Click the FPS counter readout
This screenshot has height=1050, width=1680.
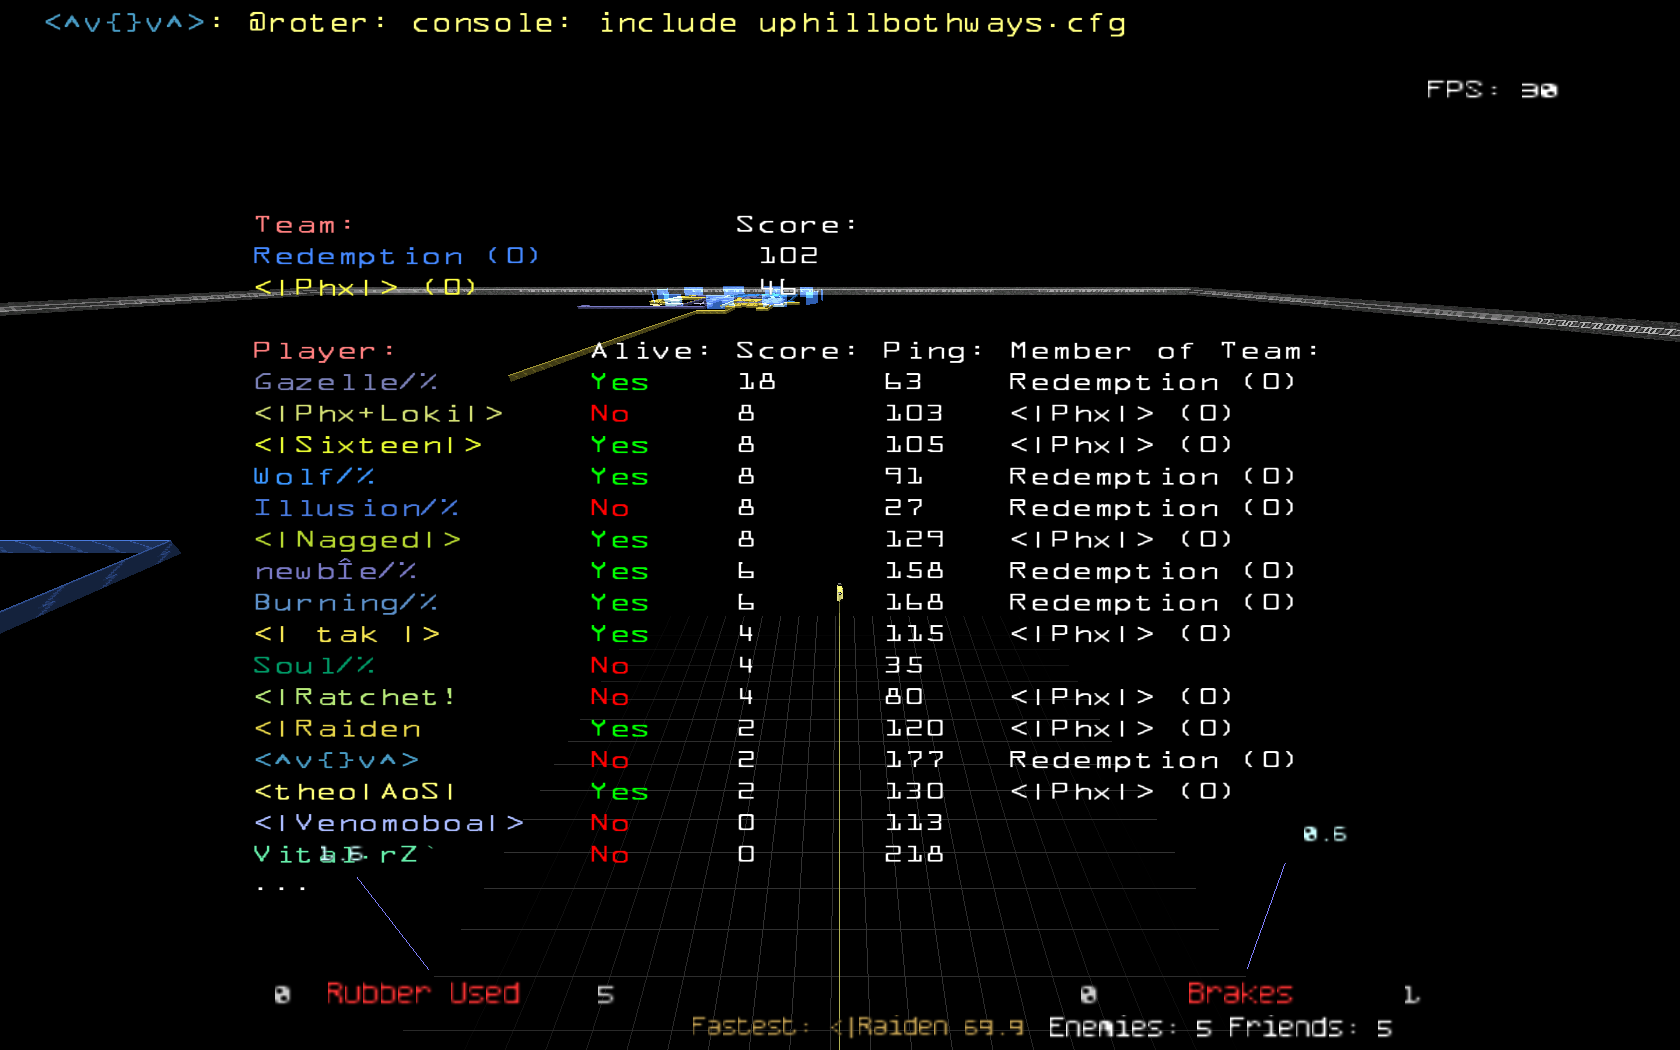[x=1490, y=90]
